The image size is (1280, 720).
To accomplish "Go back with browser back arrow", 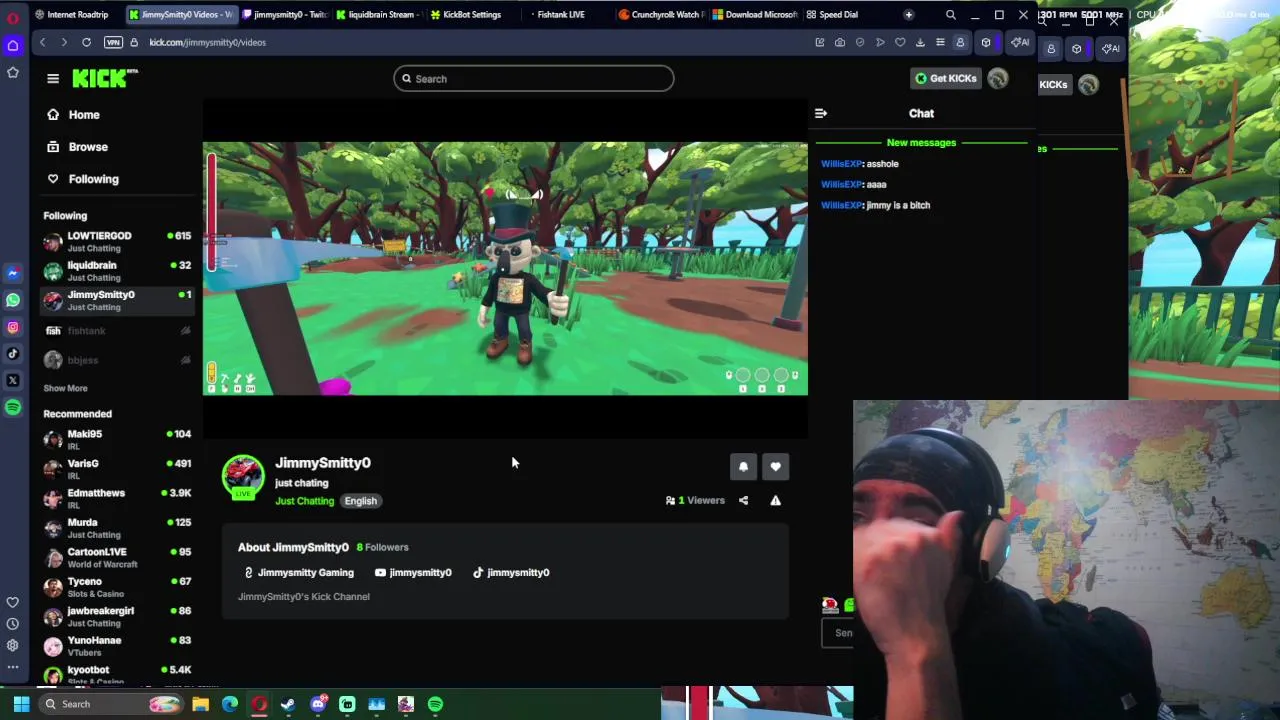I will 42,42.
